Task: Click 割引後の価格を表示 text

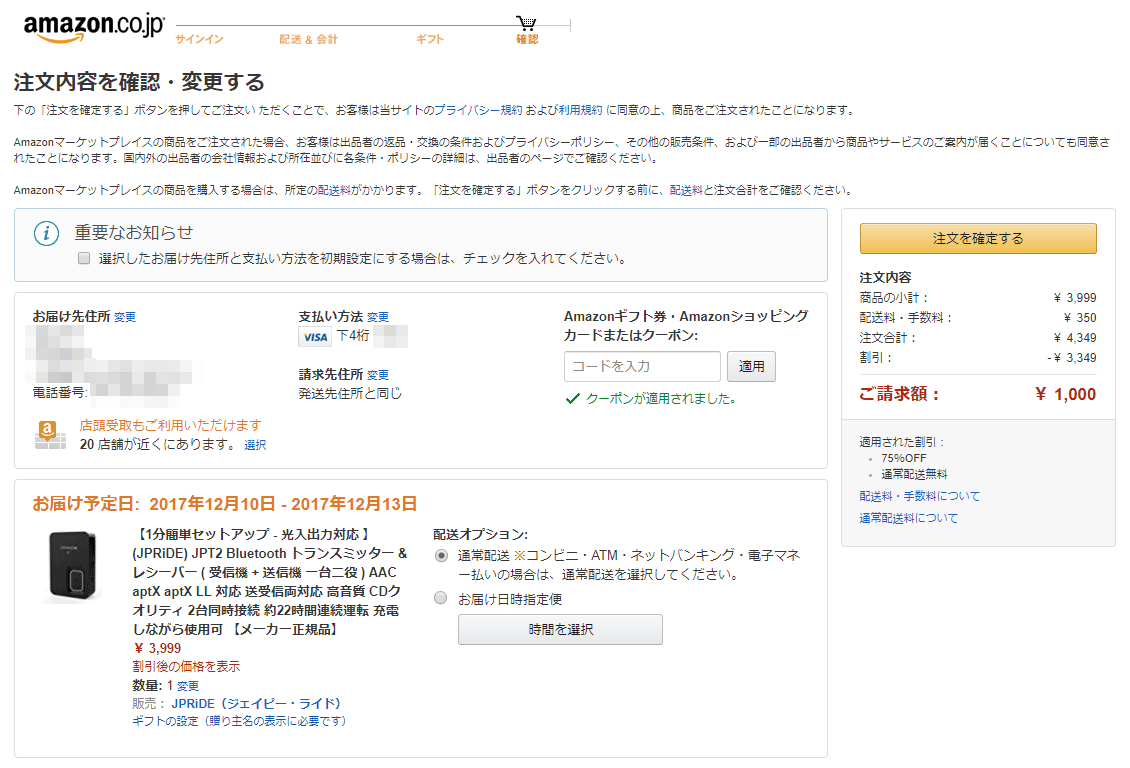Action: point(186,666)
